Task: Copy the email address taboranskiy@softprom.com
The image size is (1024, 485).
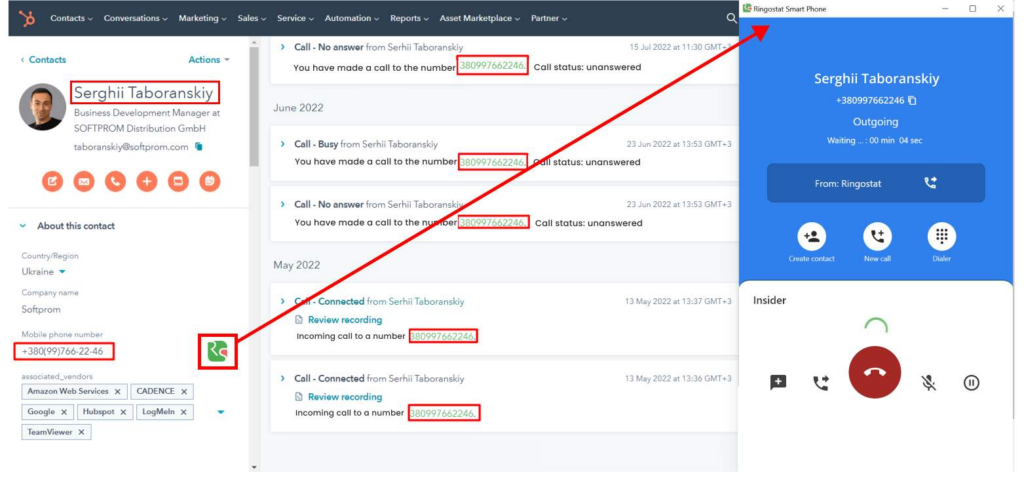Action: [199, 147]
